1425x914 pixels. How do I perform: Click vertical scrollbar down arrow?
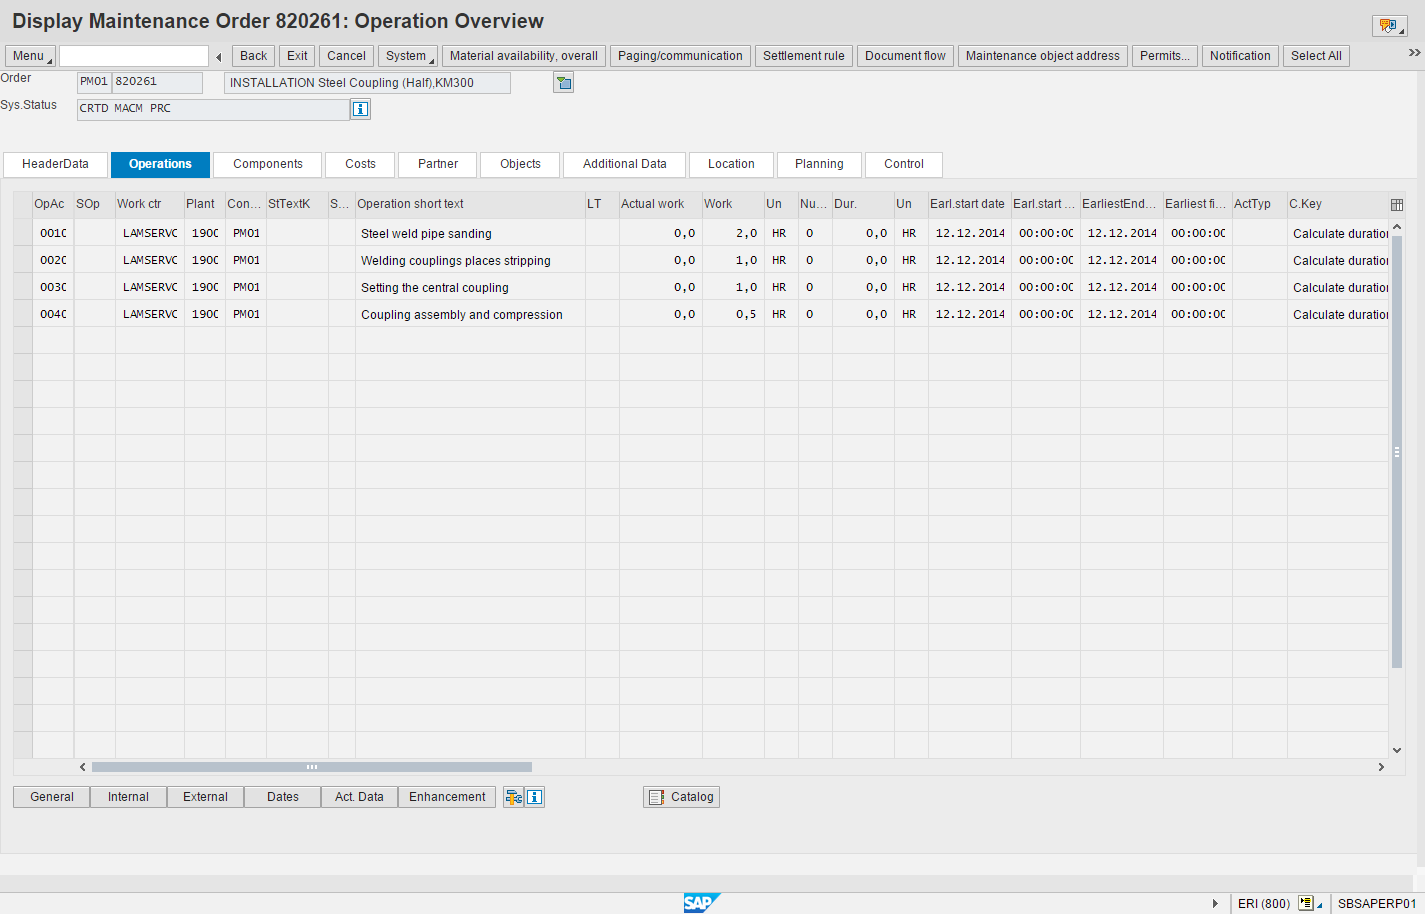click(x=1397, y=750)
